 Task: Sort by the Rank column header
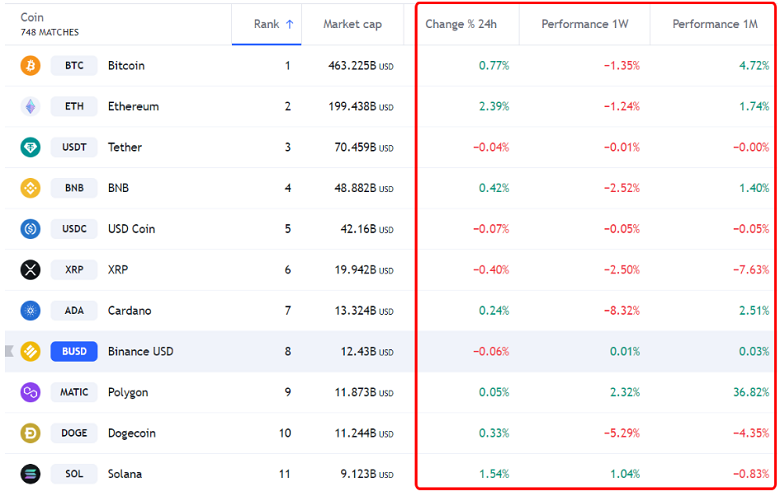click(x=272, y=24)
